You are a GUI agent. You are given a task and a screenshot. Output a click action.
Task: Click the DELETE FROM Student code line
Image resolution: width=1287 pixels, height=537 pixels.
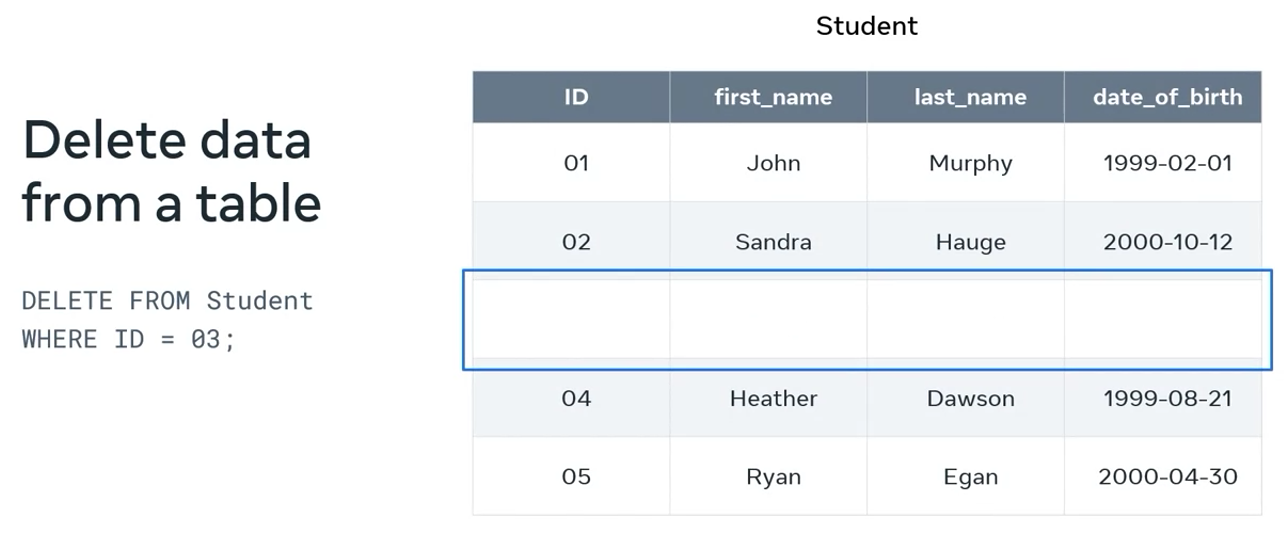167,301
